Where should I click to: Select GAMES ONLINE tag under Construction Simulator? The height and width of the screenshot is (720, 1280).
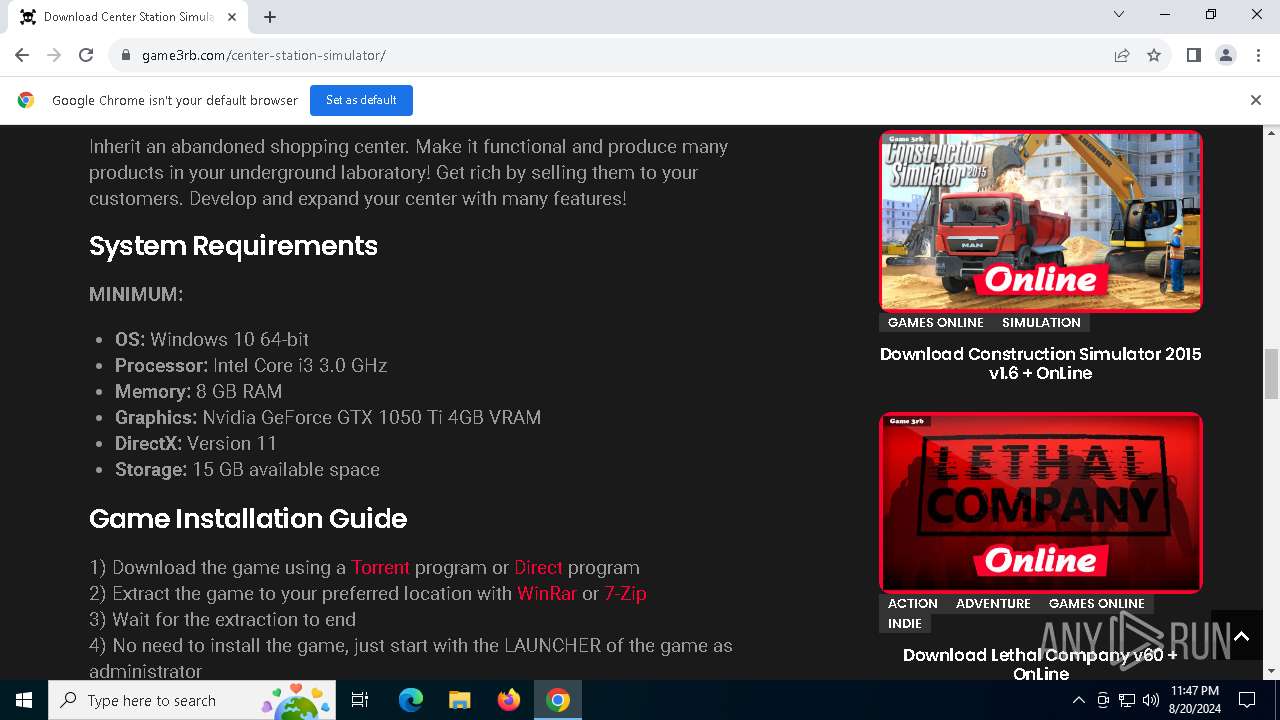coord(935,322)
